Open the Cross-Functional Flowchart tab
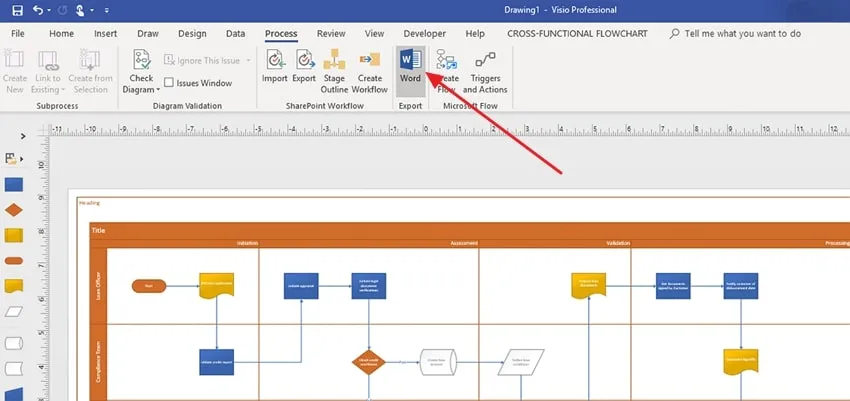Image resolution: width=850 pixels, height=401 pixels. coord(577,34)
